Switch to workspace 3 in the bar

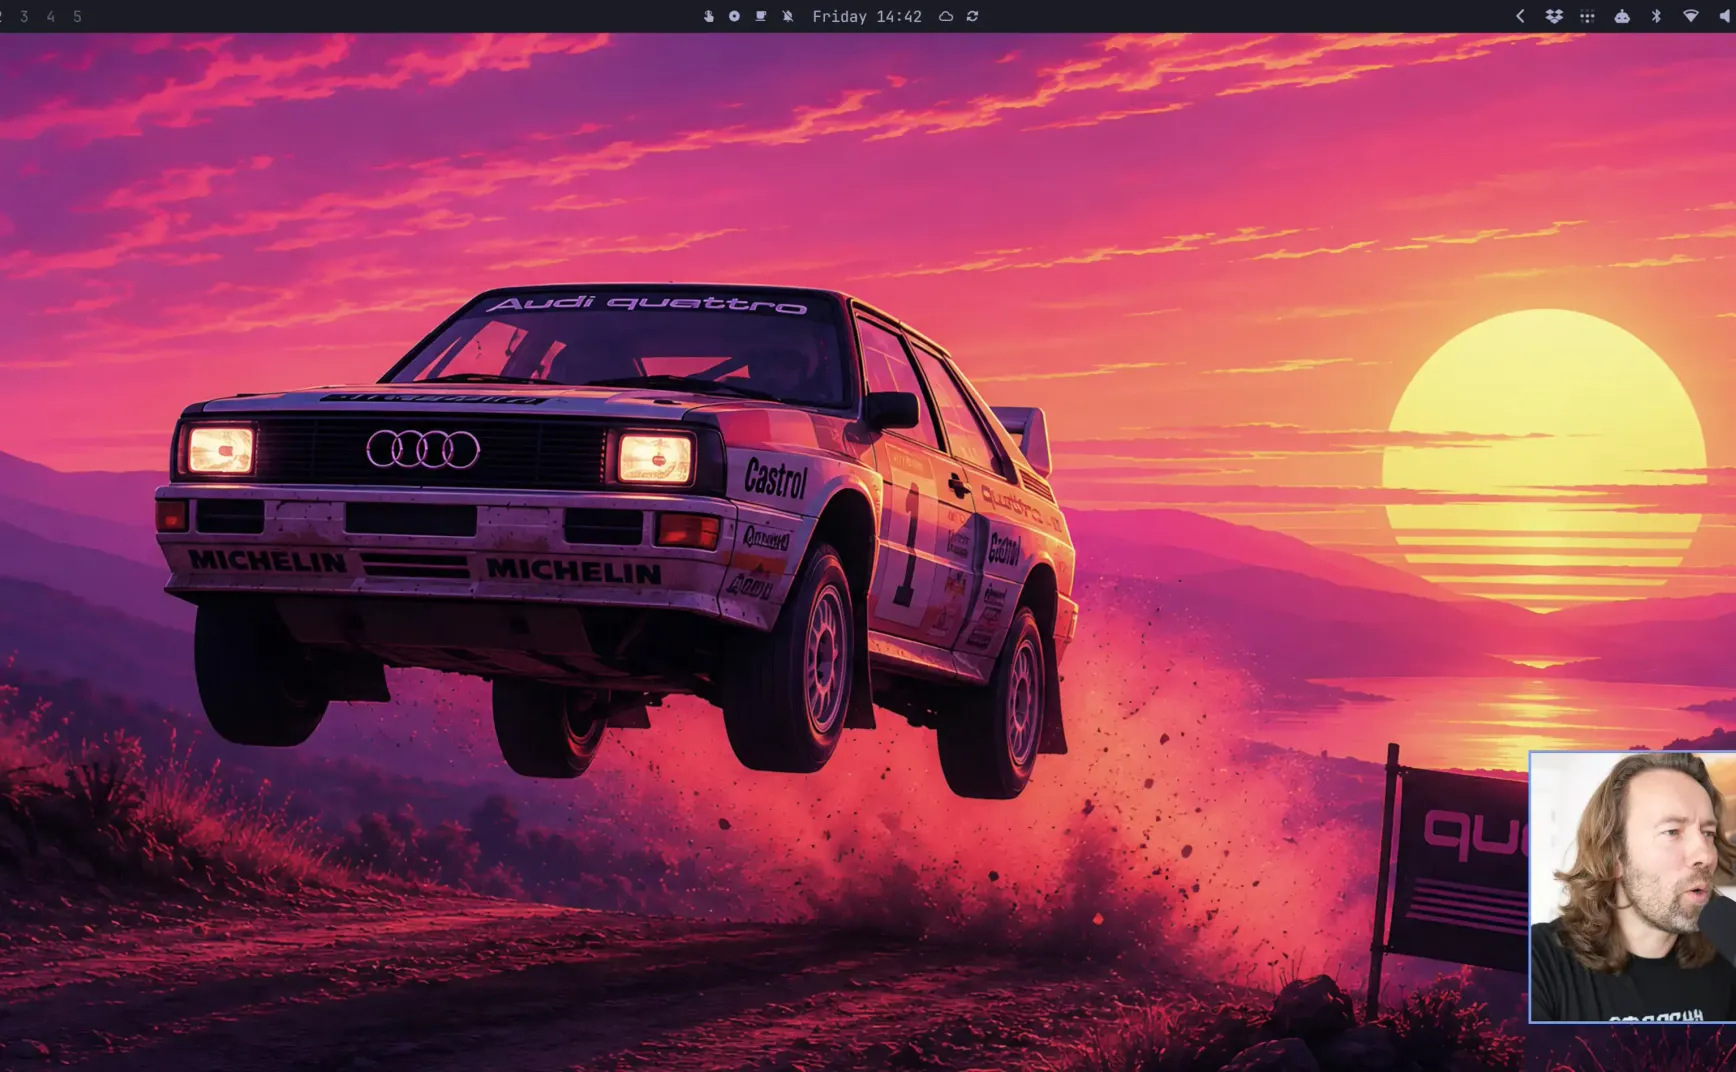24,17
